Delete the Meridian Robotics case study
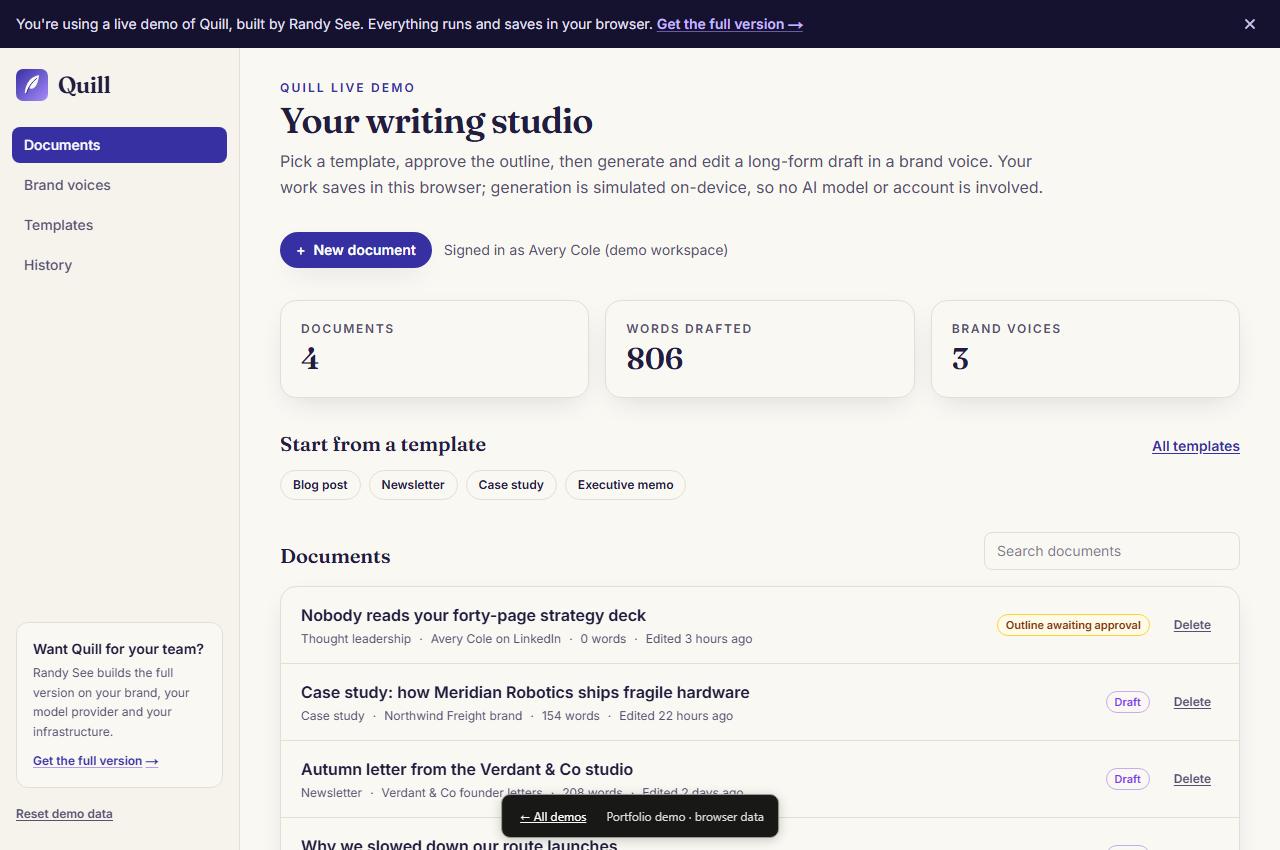Screen dimensions: 1280x850 (1192, 702)
